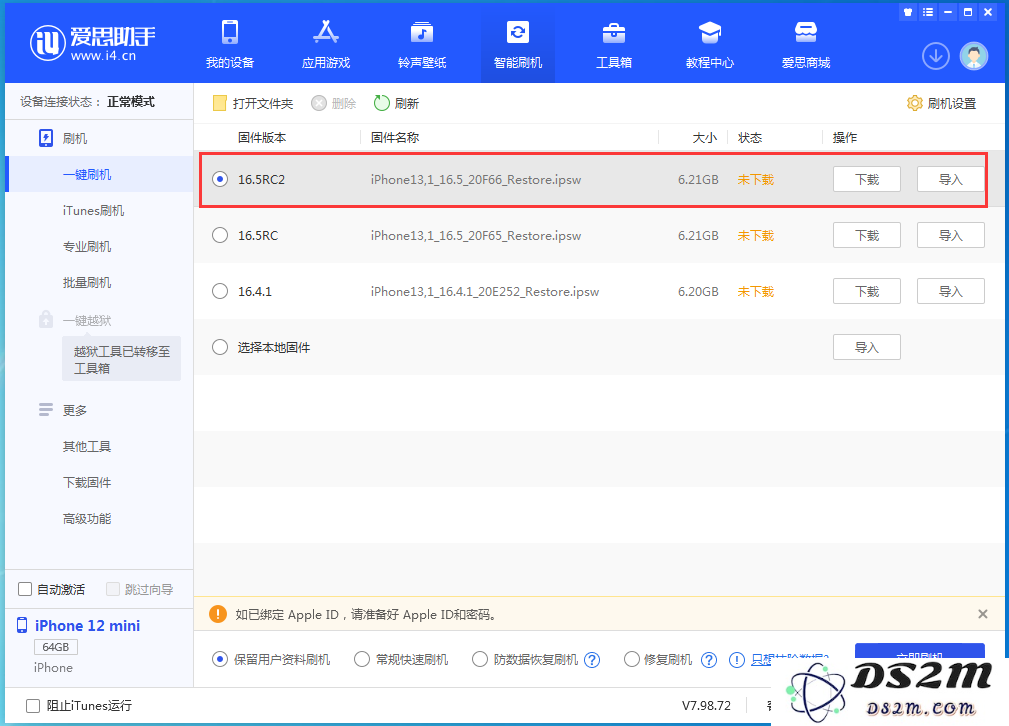Open 其他工具 in the sidebar
Viewport: 1009px width, 726px height.
(x=87, y=446)
